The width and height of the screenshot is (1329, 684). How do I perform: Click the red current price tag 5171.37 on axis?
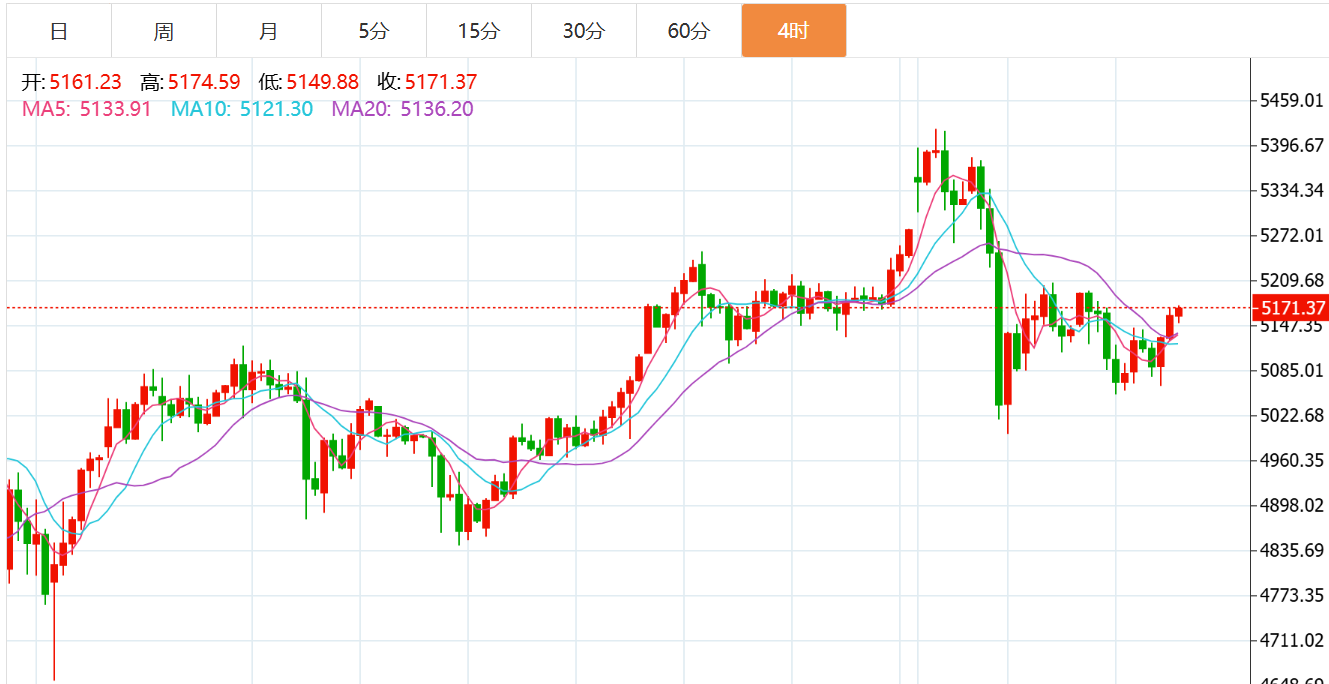(x=1291, y=308)
